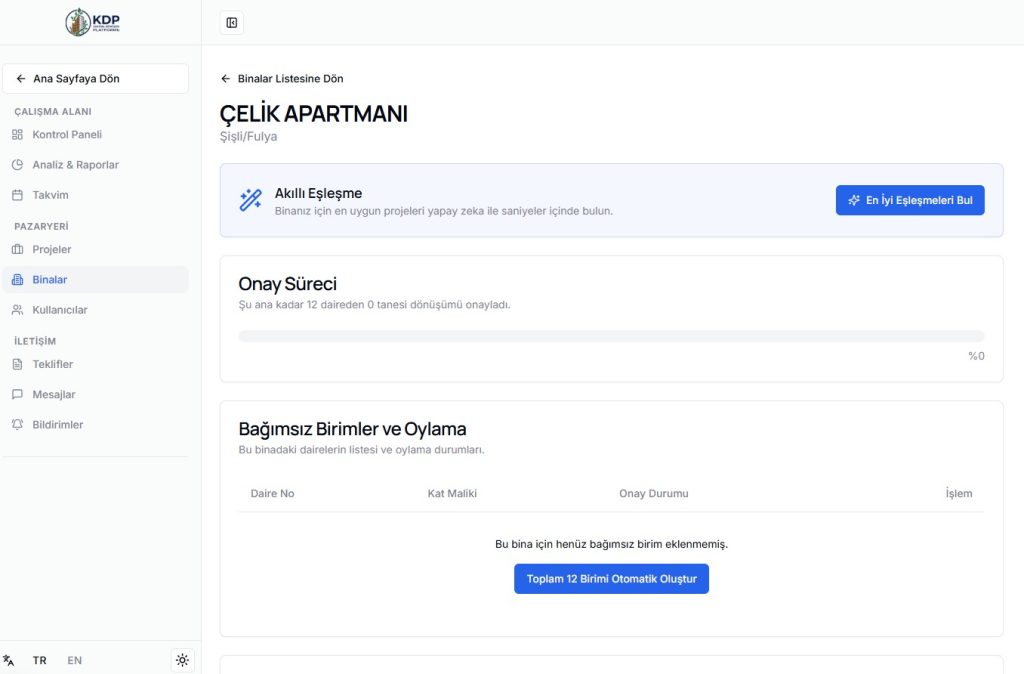The height and width of the screenshot is (674, 1024).
Task: Click Toplam 12 Birimi Otomatik Oluştur
Action: click(x=611, y=579)
